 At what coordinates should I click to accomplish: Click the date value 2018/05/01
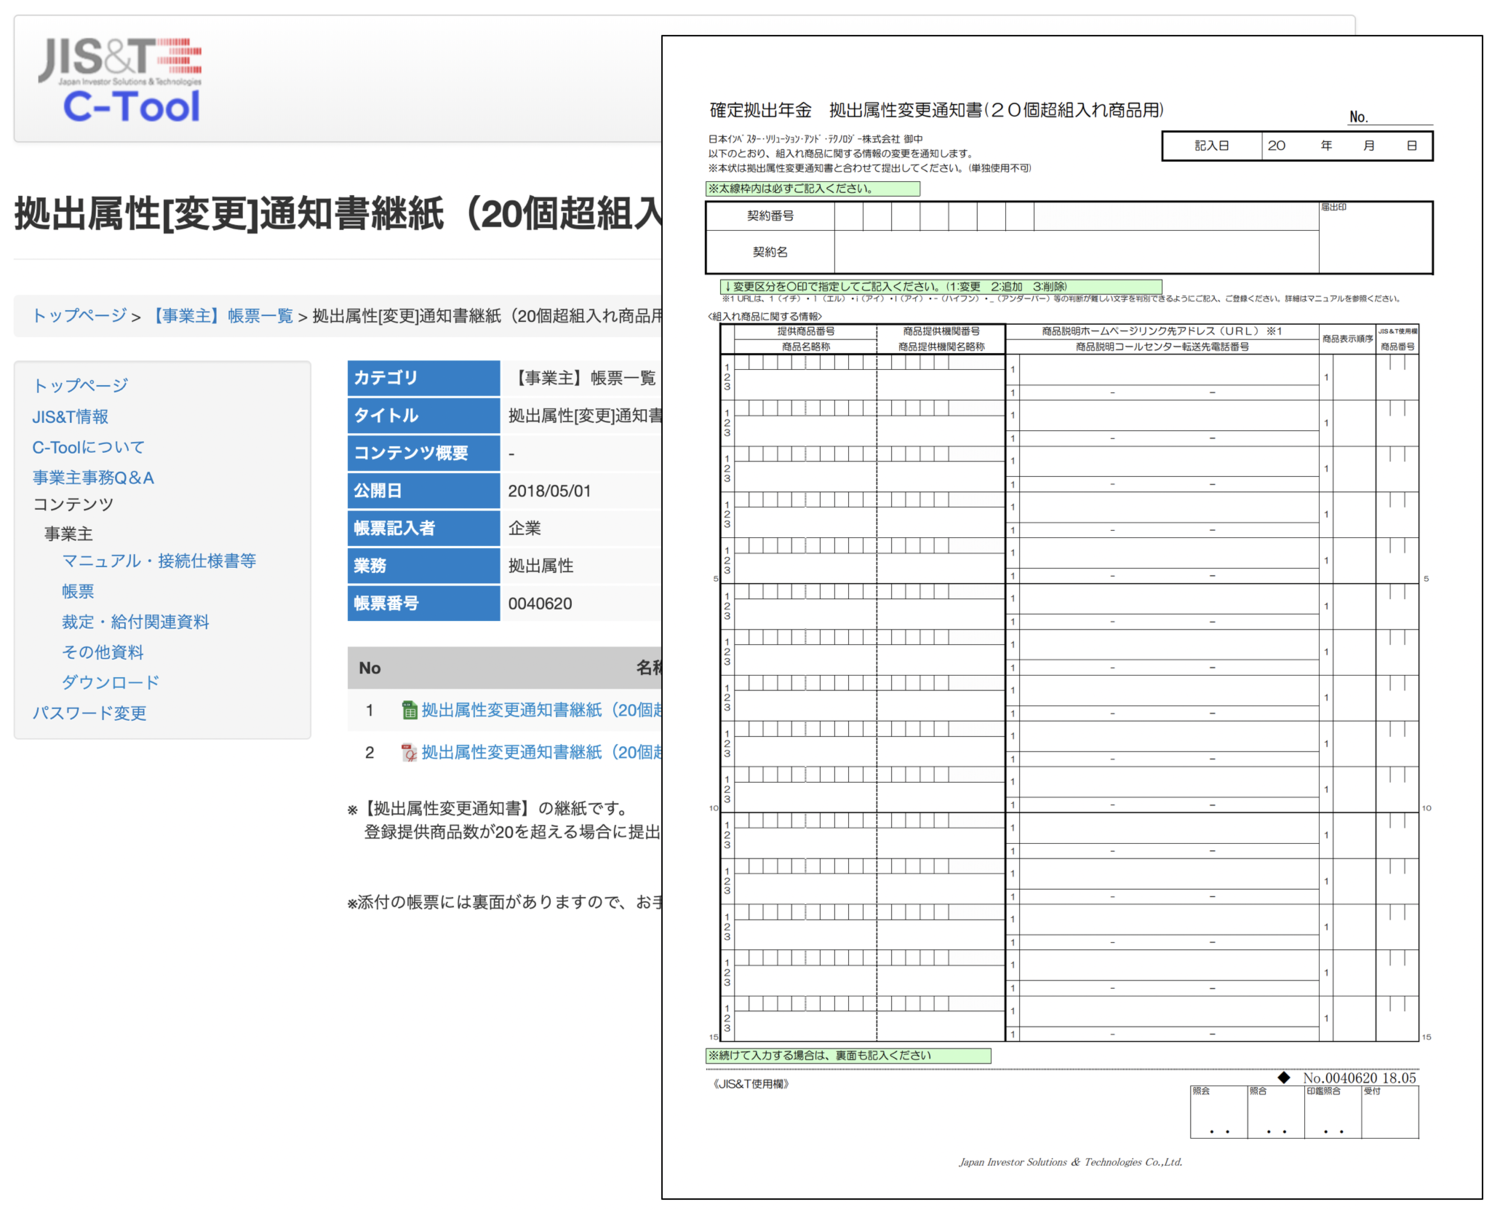[x=549, y=491]
